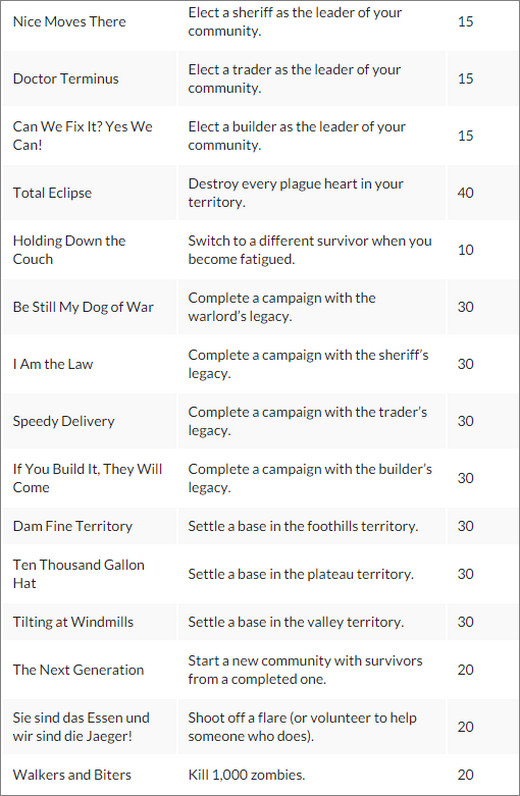Select the foothills territory description
The height and width of the screenshot is (796, 520).
point(303,526)
